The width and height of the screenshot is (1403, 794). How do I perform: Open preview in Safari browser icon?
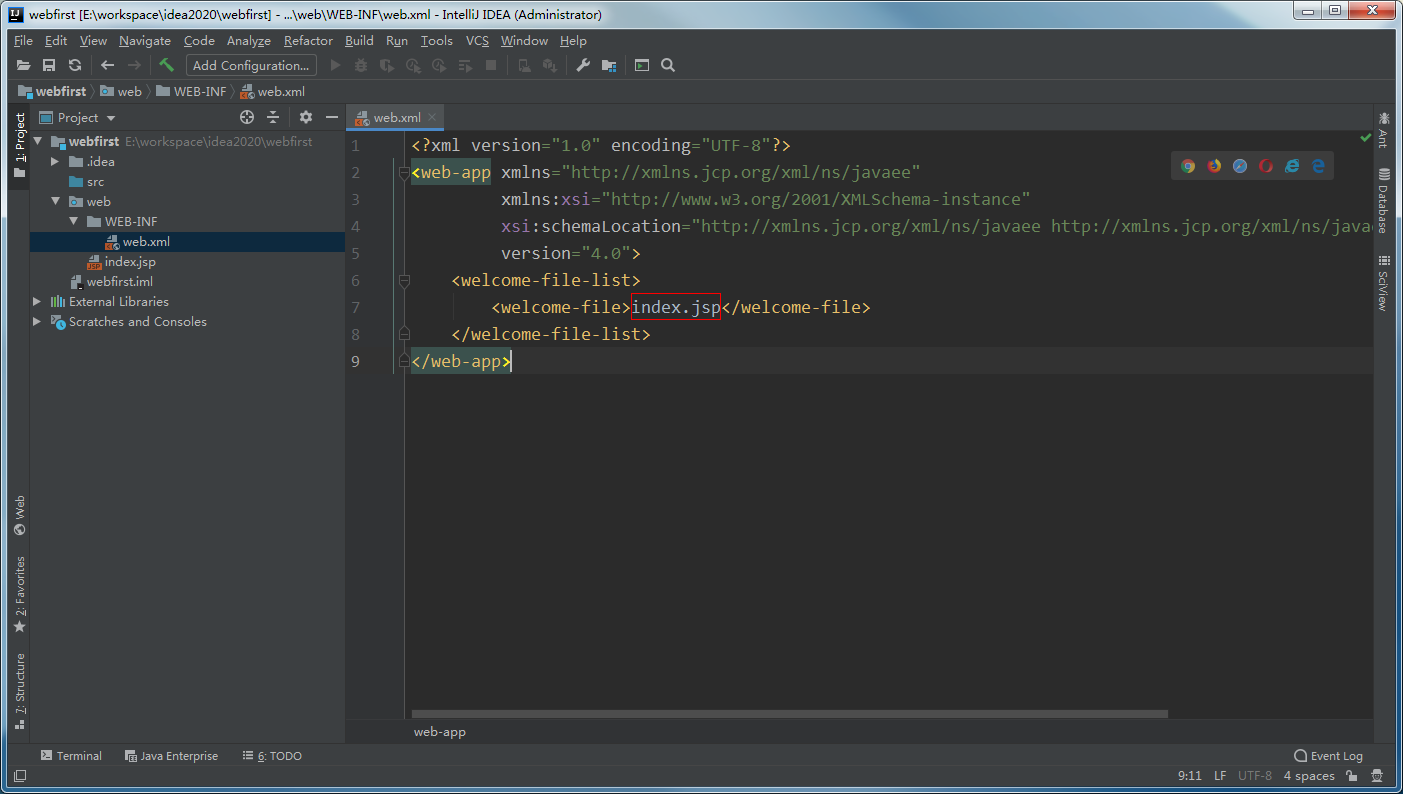coord(1240,166)
